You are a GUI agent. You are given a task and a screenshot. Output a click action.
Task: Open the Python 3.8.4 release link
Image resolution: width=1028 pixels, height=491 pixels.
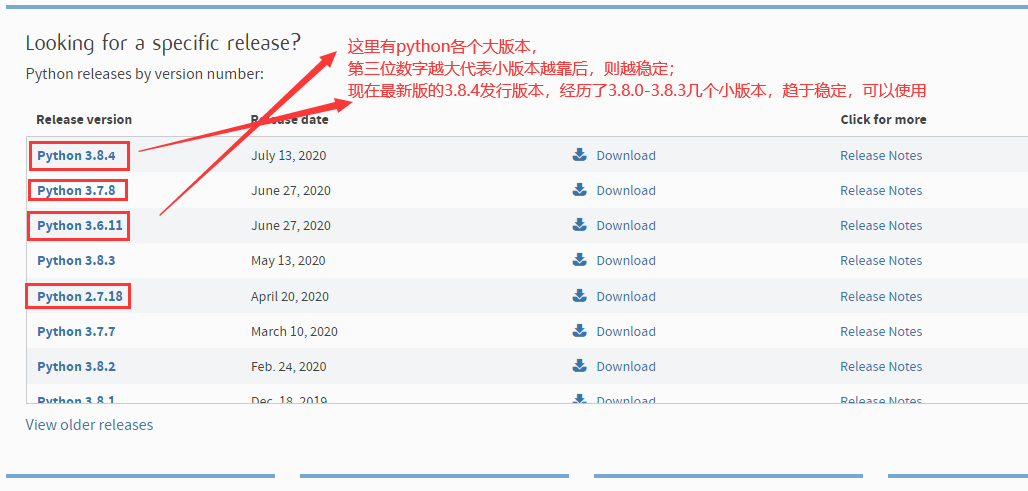76,156
